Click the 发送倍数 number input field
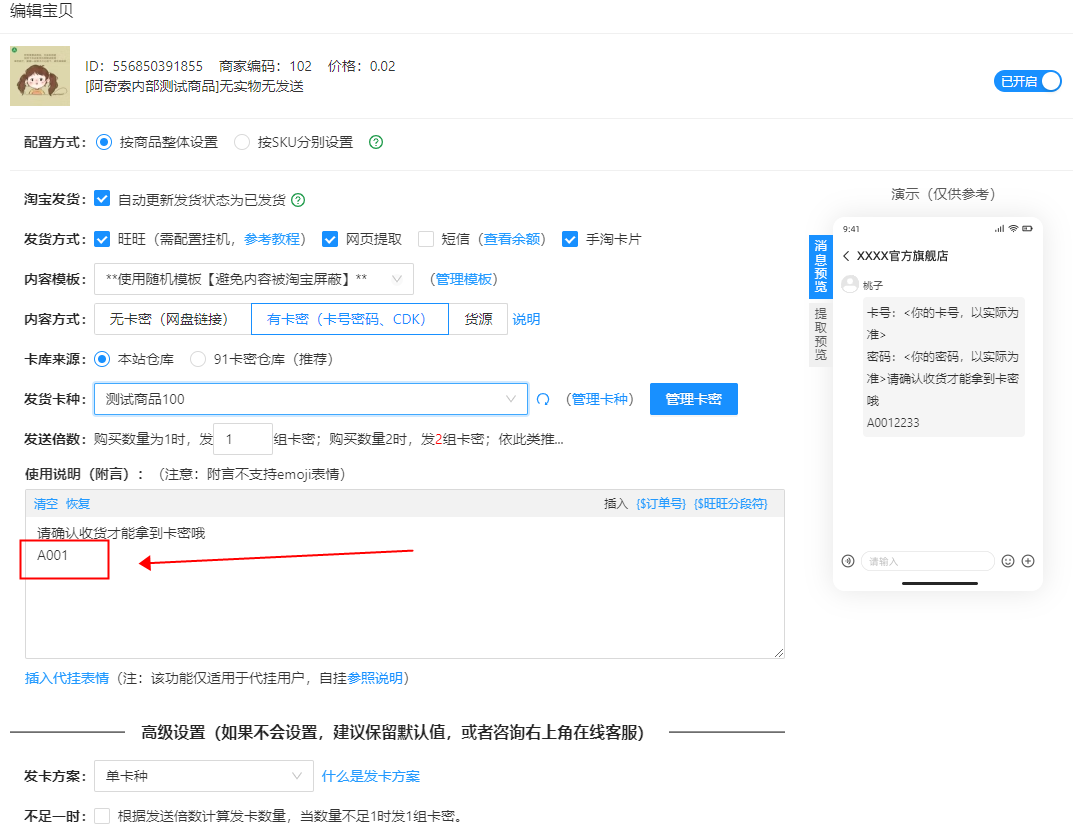This screenshot has height=837, width=1073. tap(243, 439)
